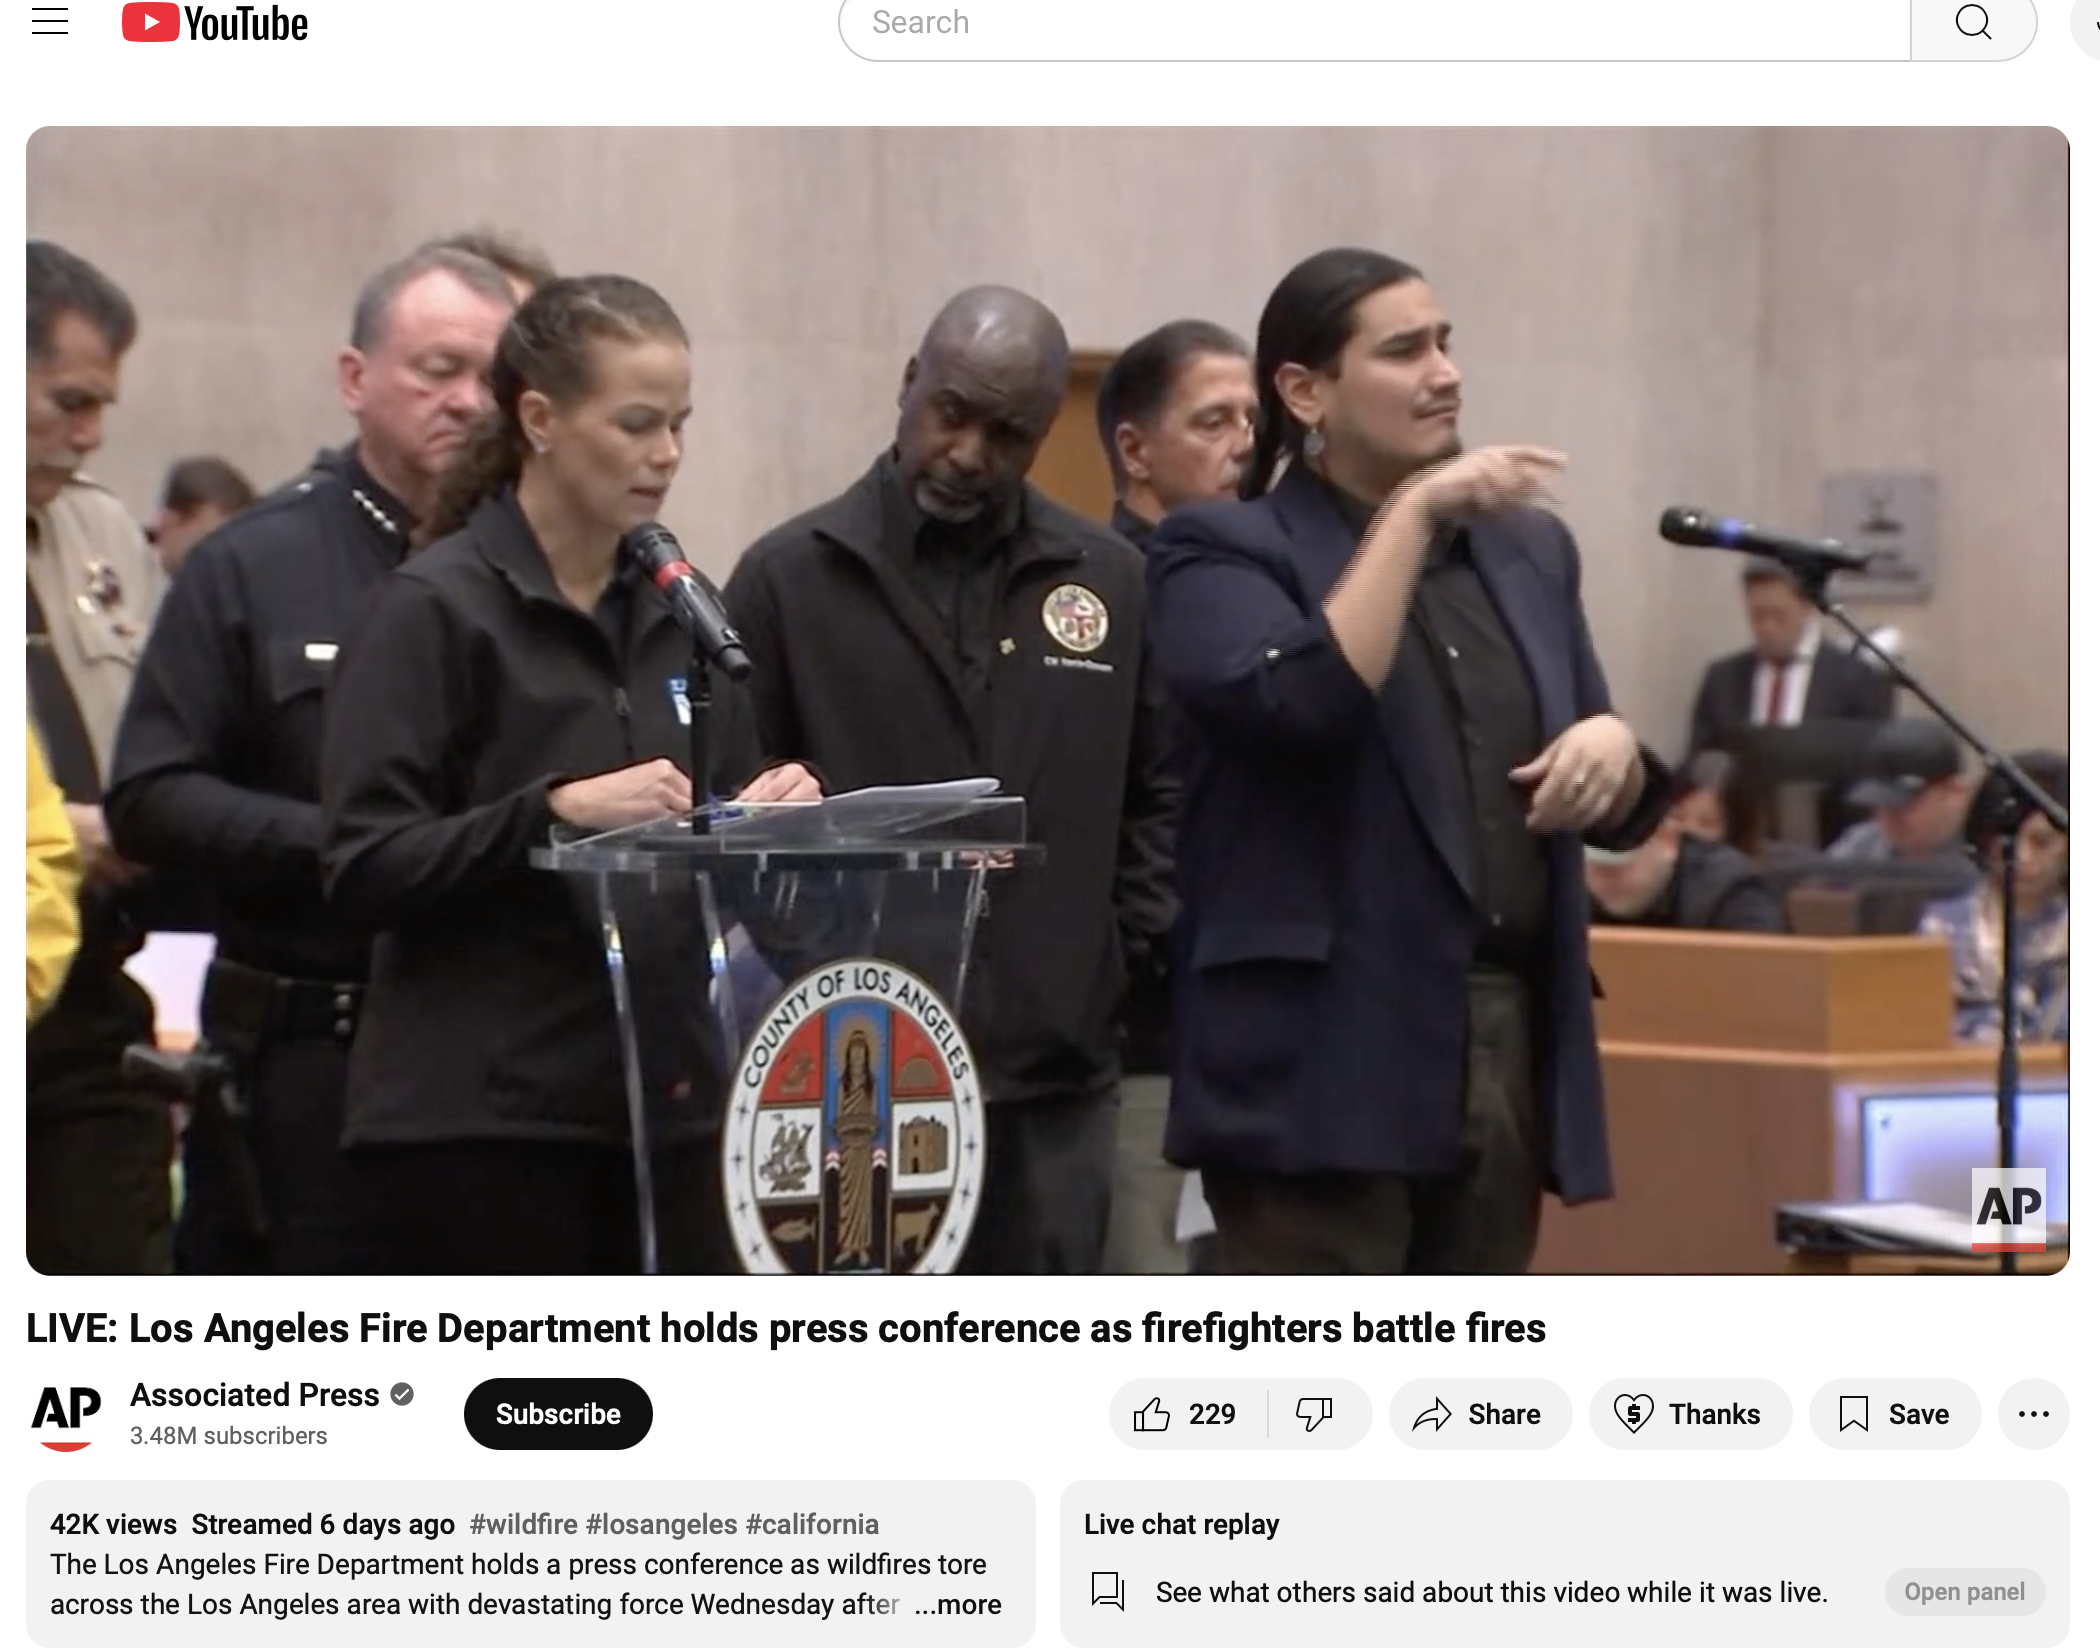Image resolution: width=2100 pixels, height=1652 pixels.
Task: Open the #wildfire hashtag
Action: point(523,1524)
